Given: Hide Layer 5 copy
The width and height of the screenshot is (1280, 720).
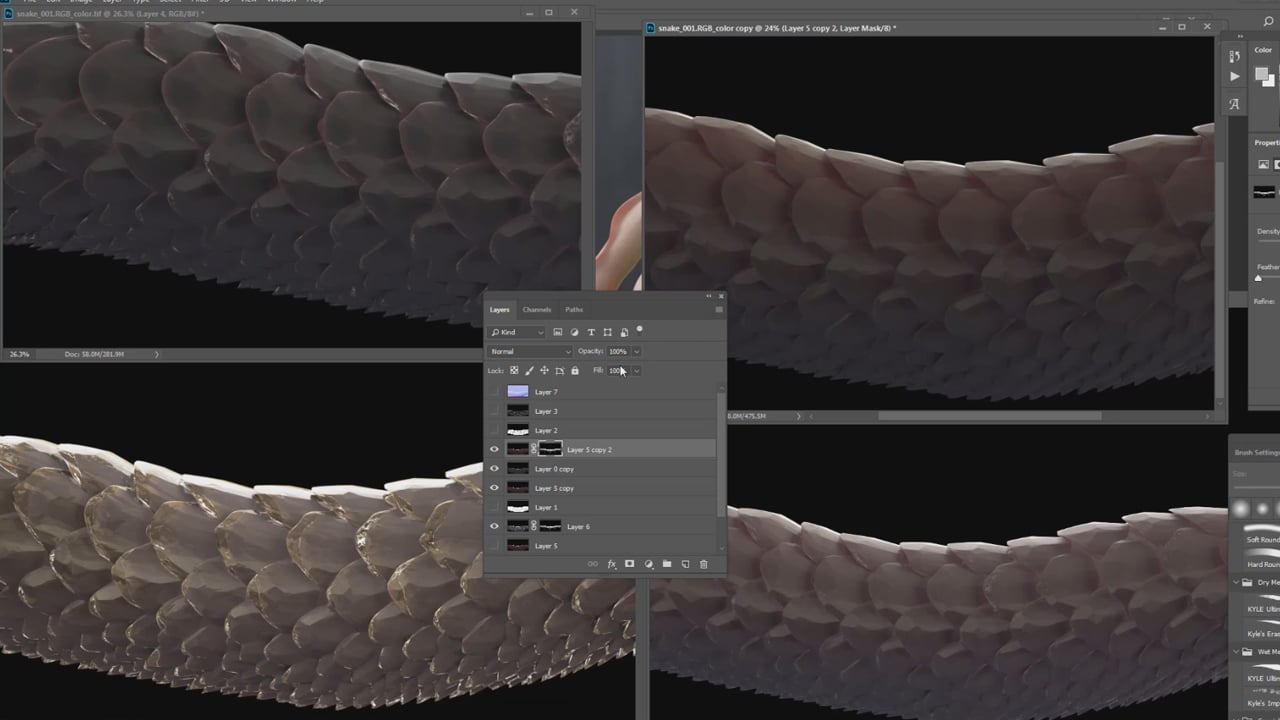Looking at the screenshot, I should pos(494,488).
